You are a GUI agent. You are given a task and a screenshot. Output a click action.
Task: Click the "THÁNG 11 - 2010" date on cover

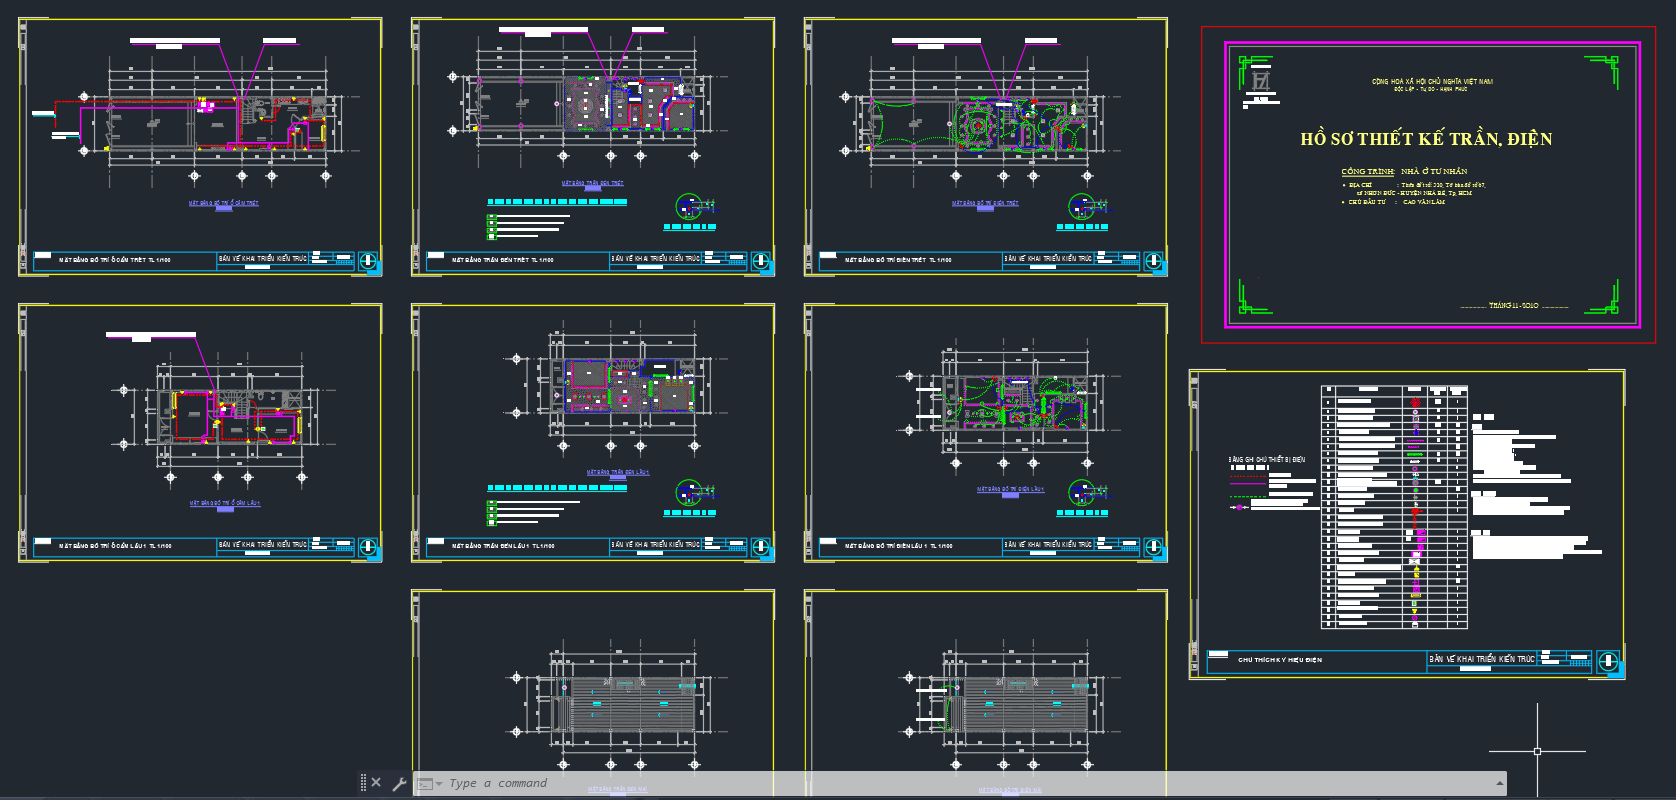pos(1513,306)
